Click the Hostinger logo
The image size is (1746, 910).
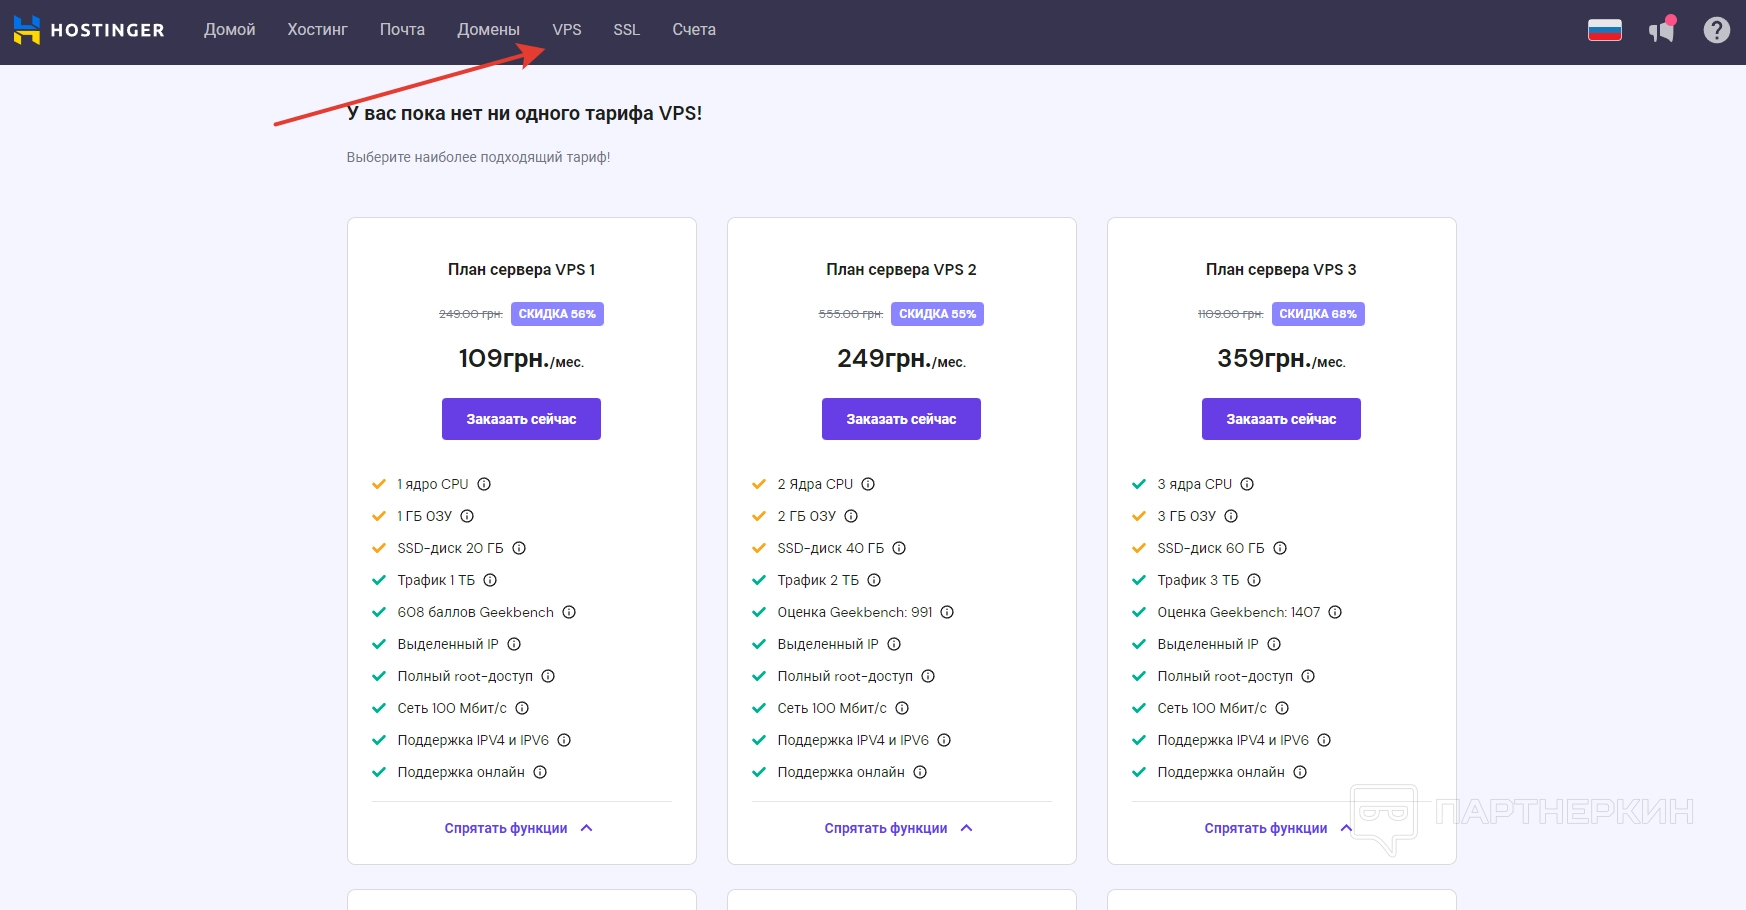(88, 30)
